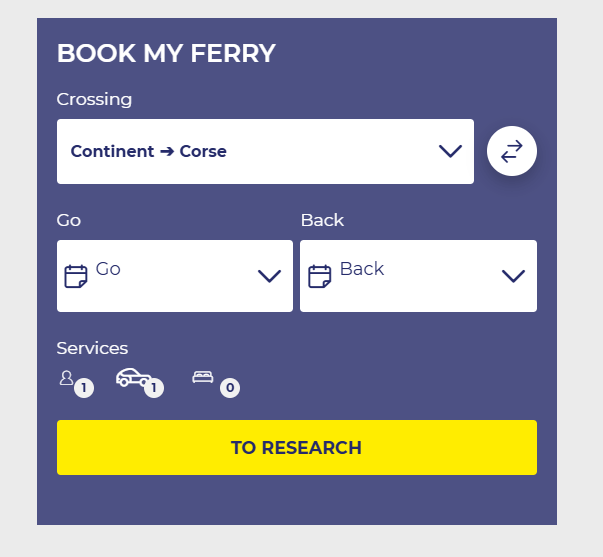The width and height of the screenshot is (603, 557).
Task: Select the passenger icon under Services
Action: coord(67,377)
